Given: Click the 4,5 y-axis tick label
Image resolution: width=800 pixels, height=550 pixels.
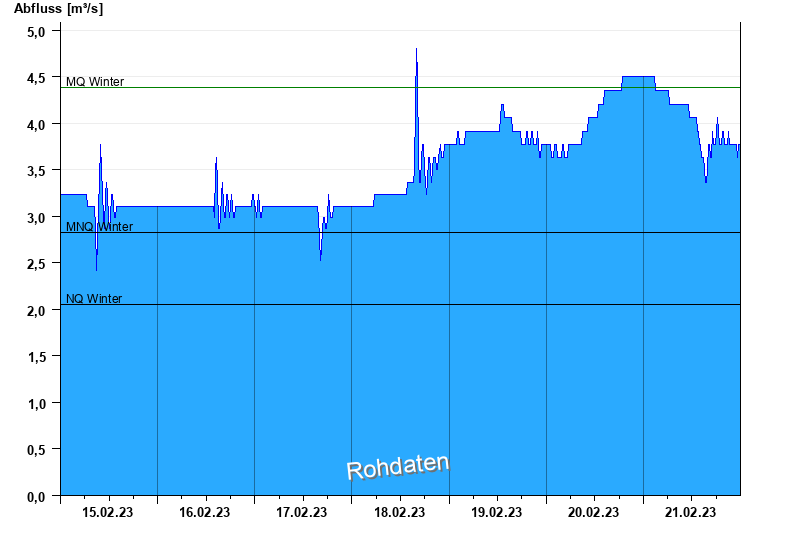Looking at the screenshot, I should click(x=36, y=78).
